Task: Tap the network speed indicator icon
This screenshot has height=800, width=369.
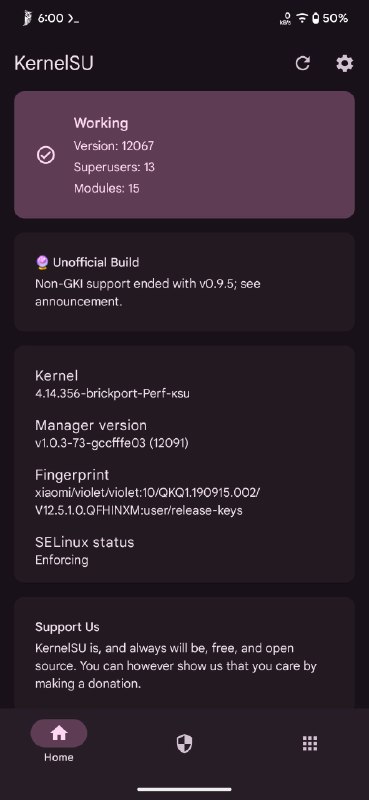Action: 286,18
